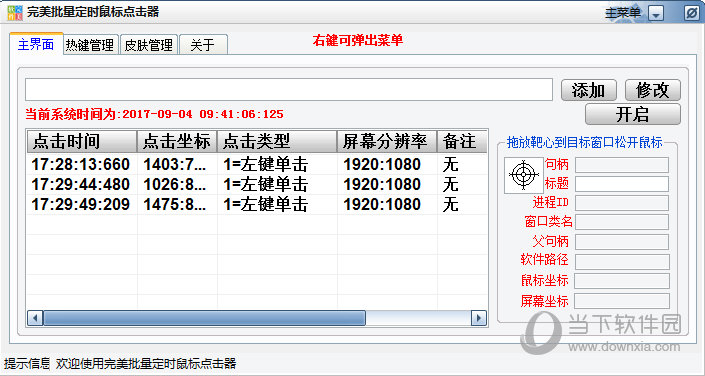Click the 屏幕坐标 field

(622, 301)
